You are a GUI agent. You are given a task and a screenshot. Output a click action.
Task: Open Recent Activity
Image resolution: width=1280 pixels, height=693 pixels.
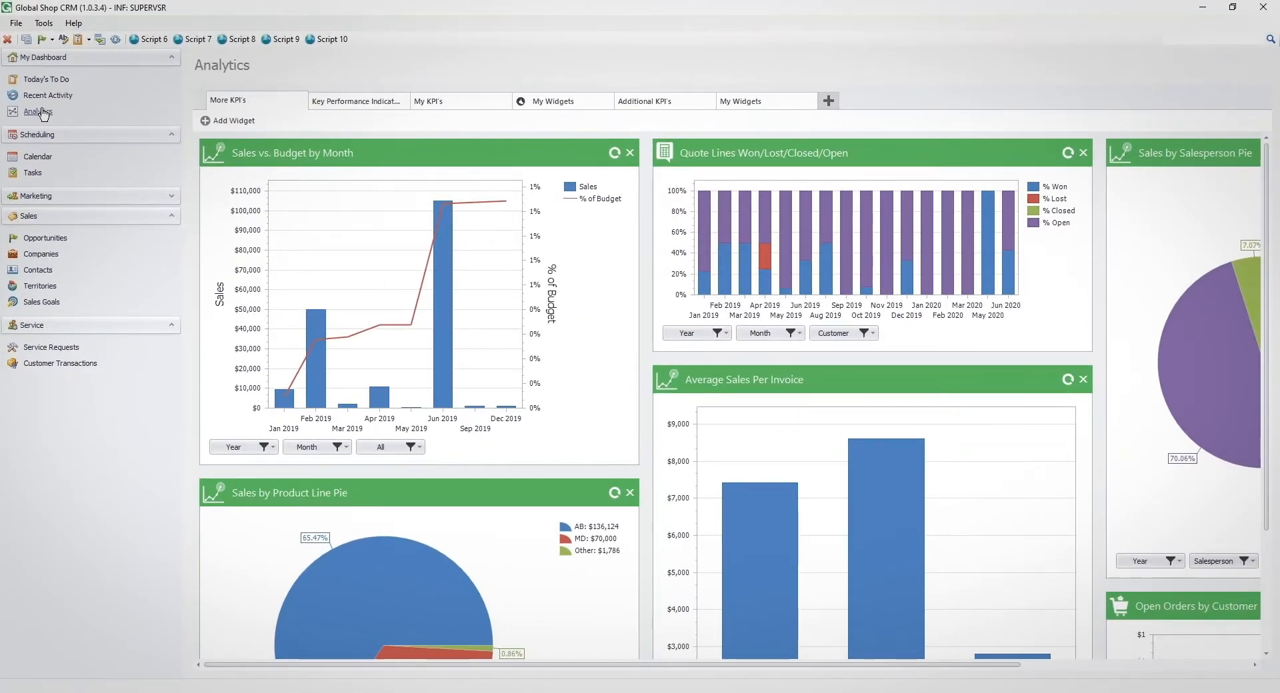point(48,95)
